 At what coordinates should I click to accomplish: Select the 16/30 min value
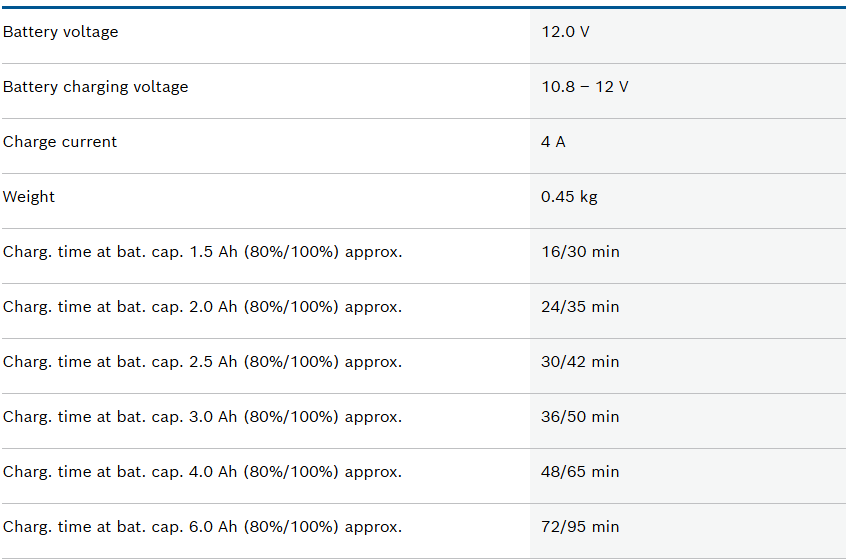coord(580,252)
